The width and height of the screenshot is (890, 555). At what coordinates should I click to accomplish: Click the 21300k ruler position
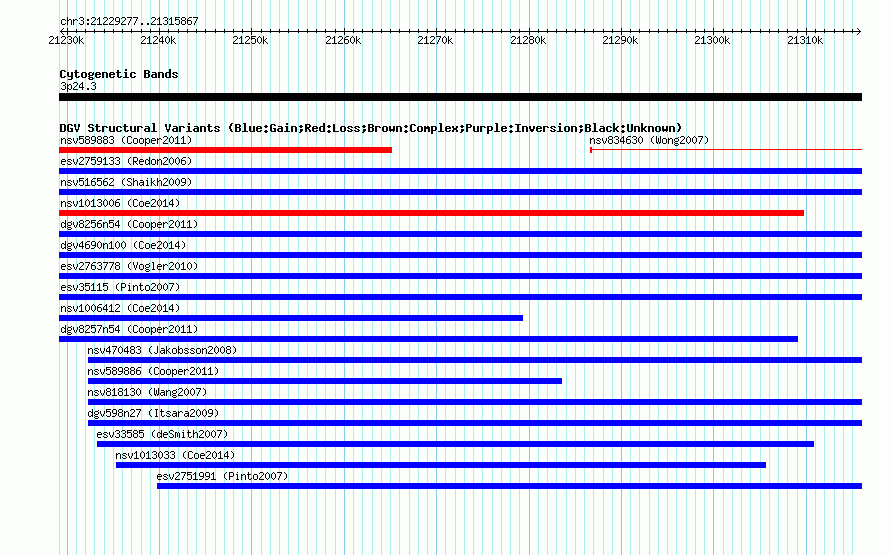(712, 40)
